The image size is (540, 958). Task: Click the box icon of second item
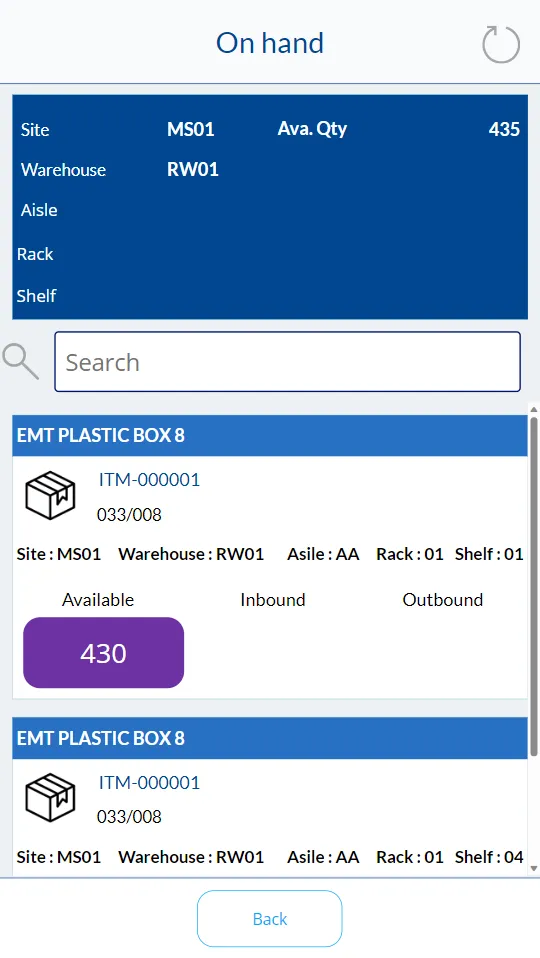tap(51, 797)
